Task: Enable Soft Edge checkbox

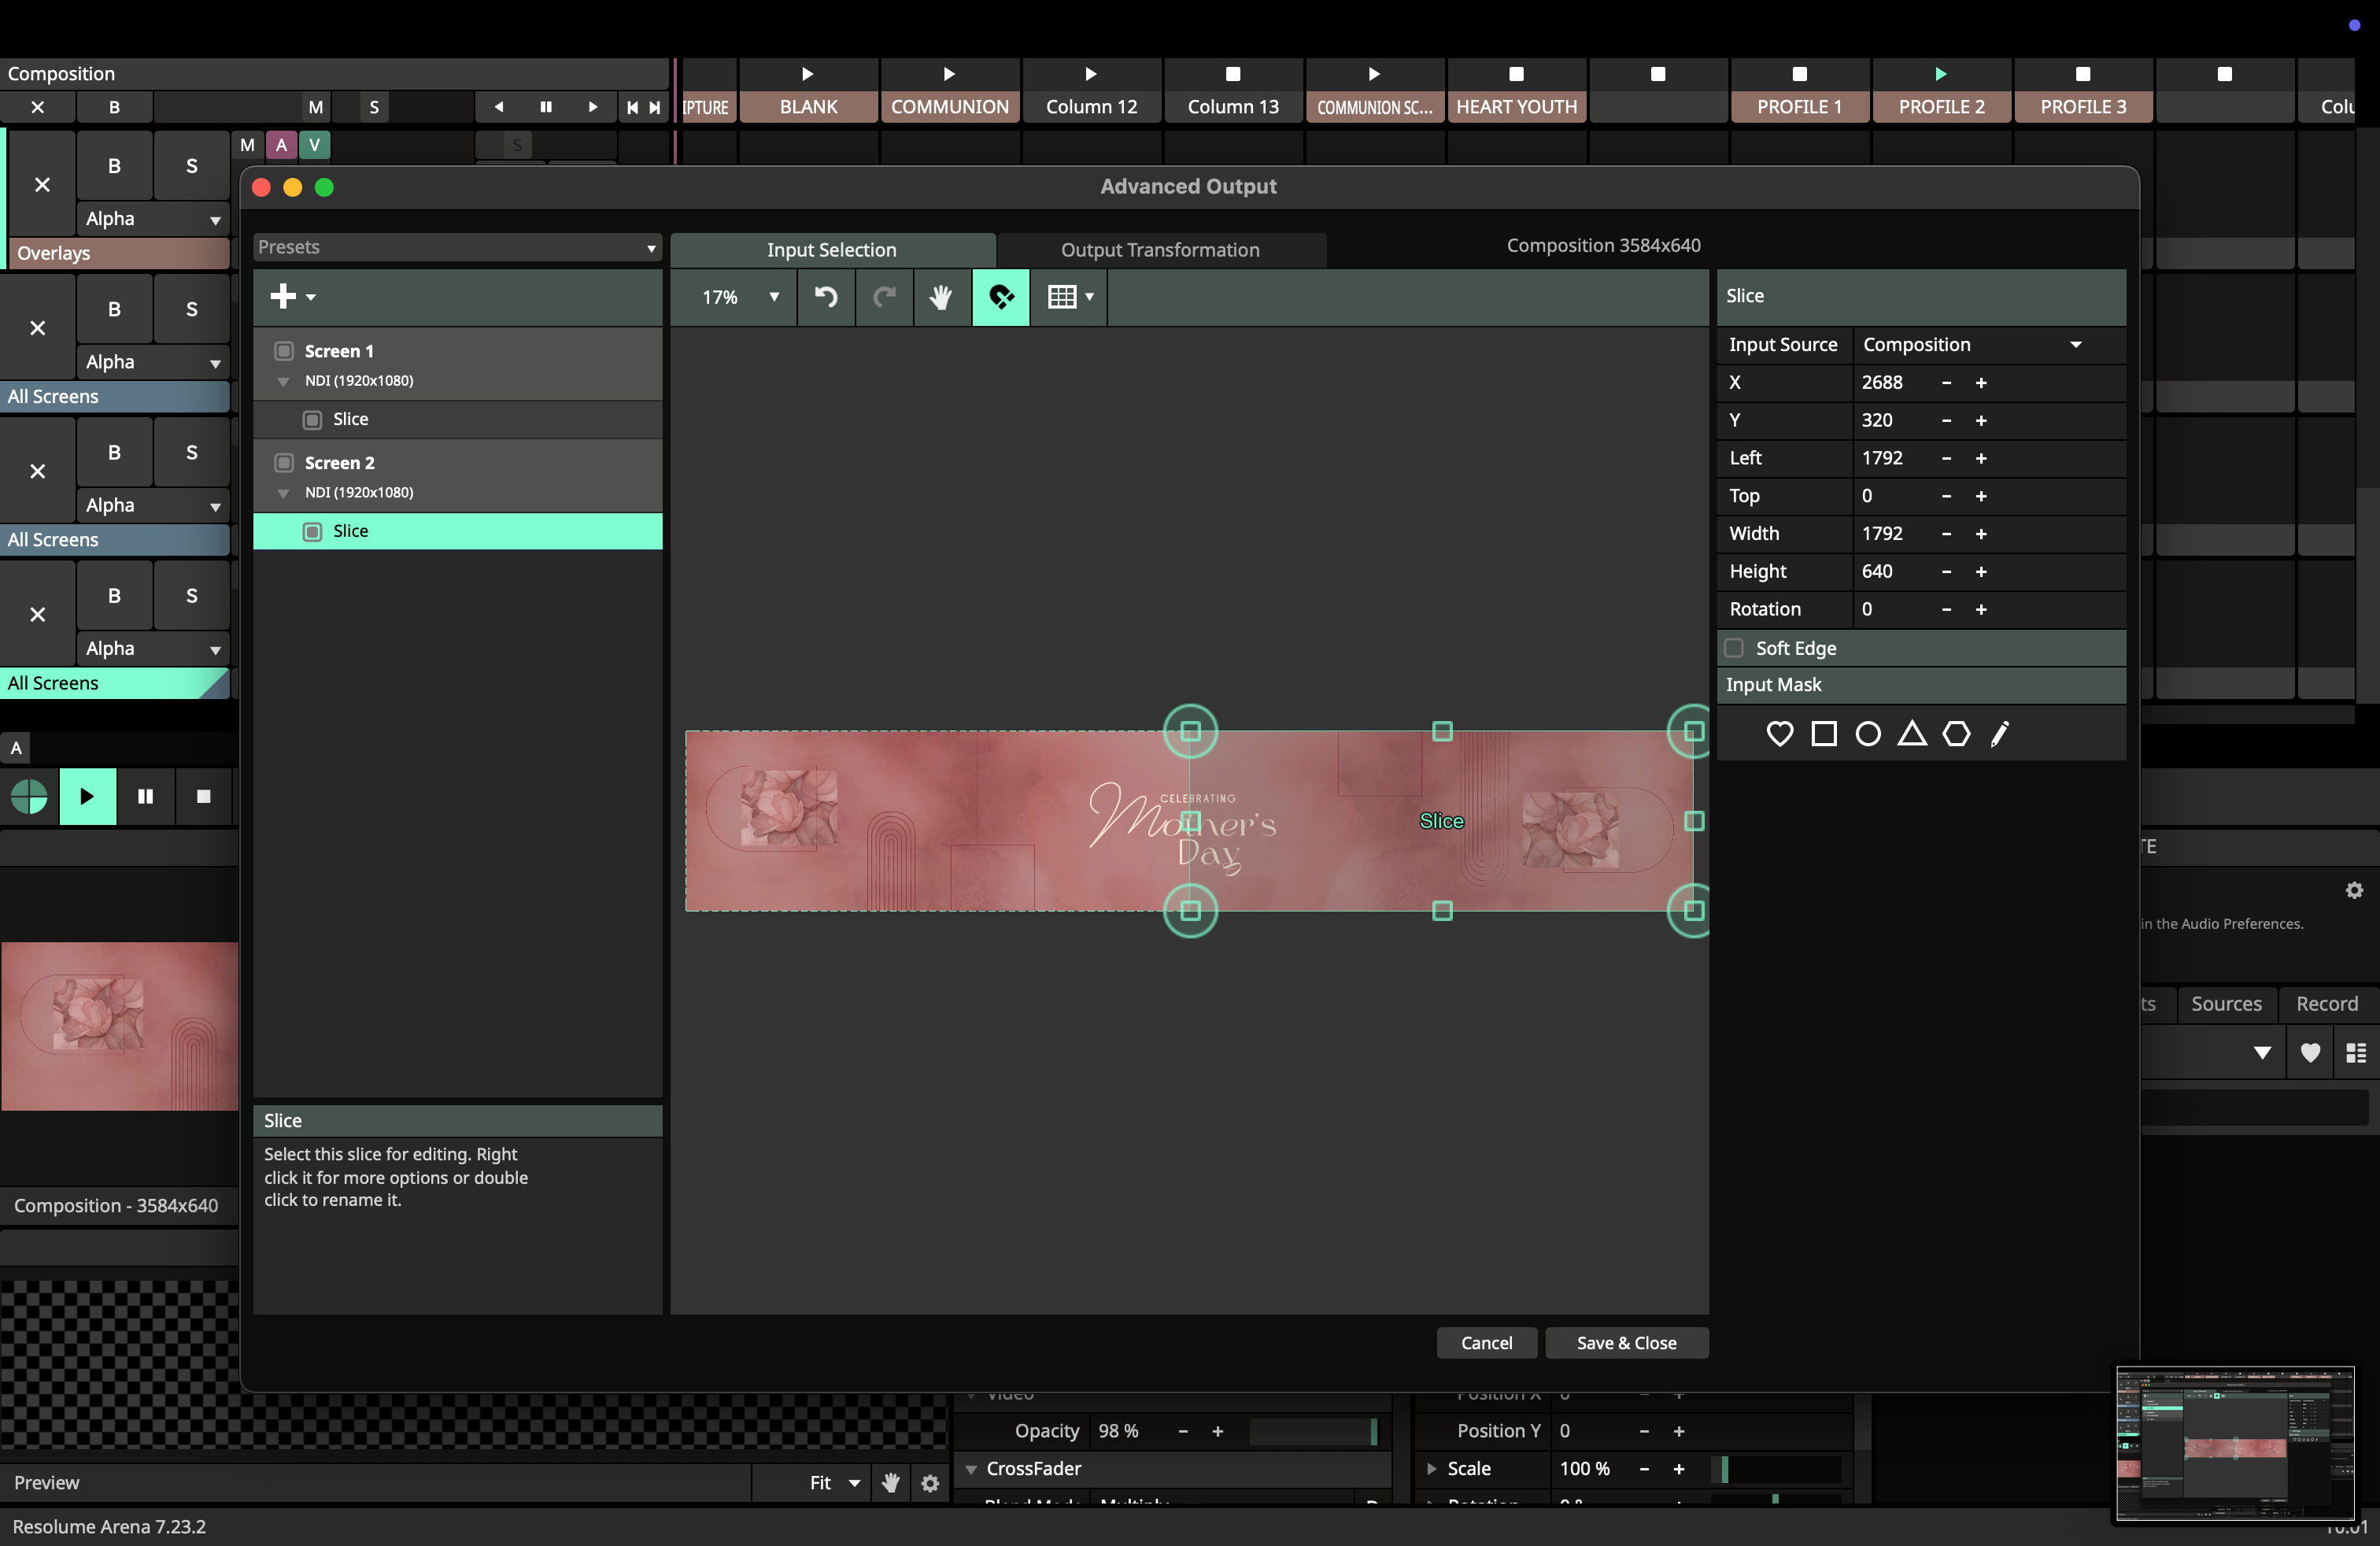Action: click(x=1735, y=648)
